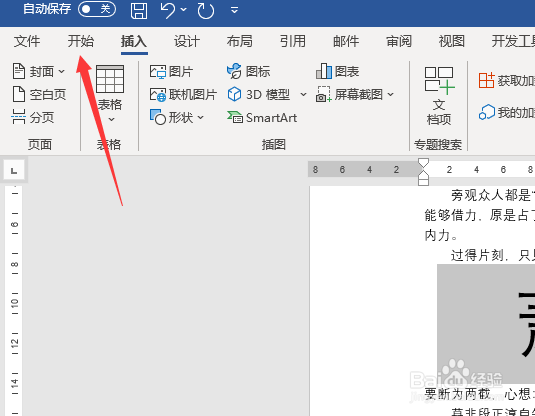Click the line starting 能够借力
The height and width of the screenshot is (416, 535).
(480, 215)
